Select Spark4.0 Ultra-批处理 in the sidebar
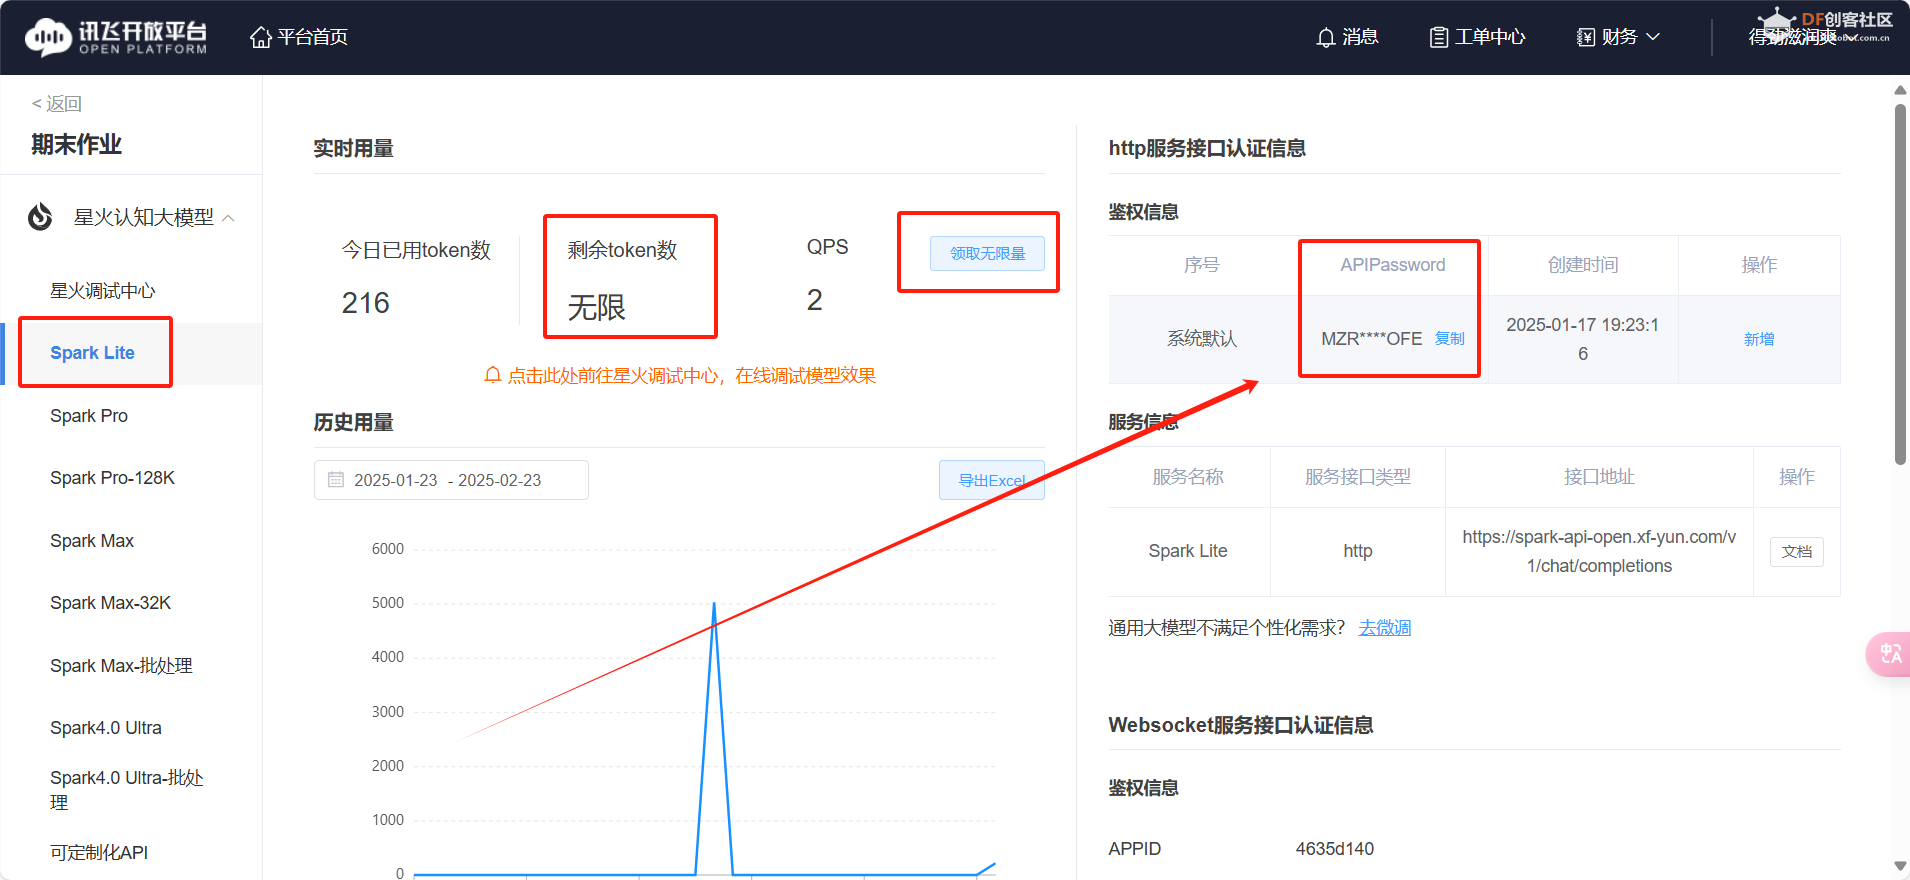Viewport: 1910px width, 880px height. tap(127, 790)
